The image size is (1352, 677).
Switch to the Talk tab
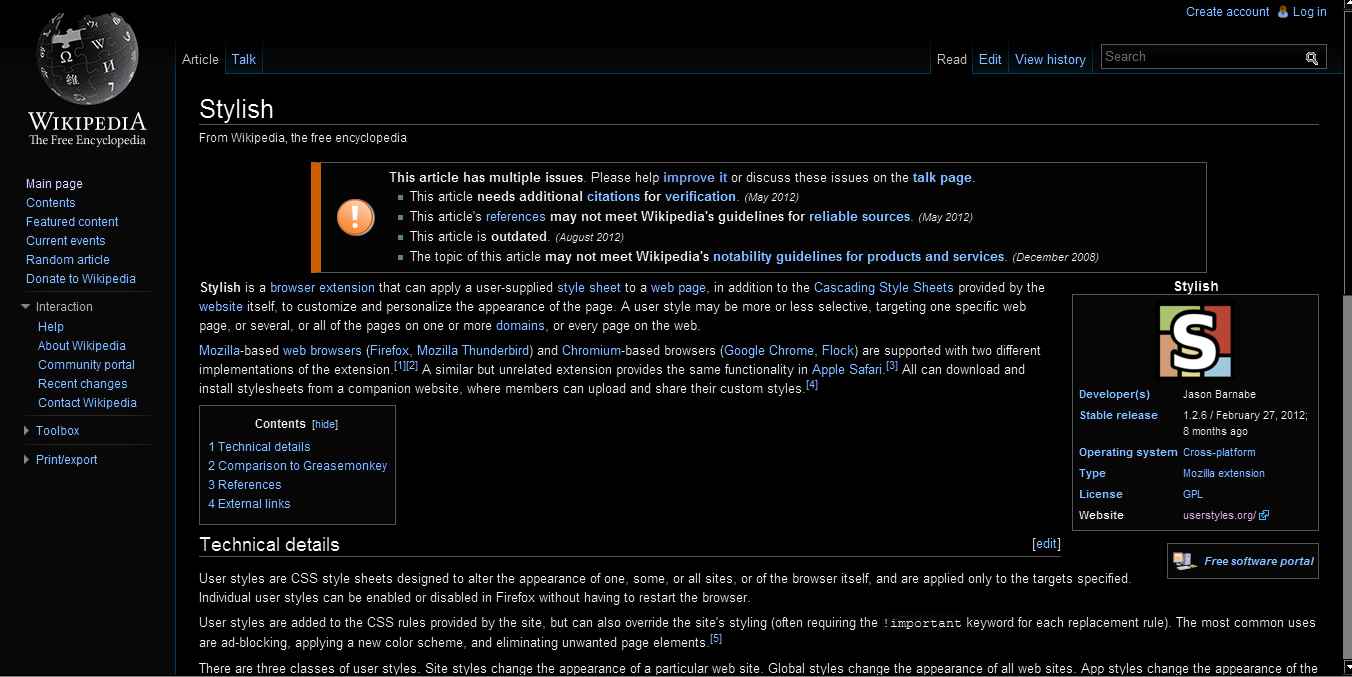coord(244,59)
